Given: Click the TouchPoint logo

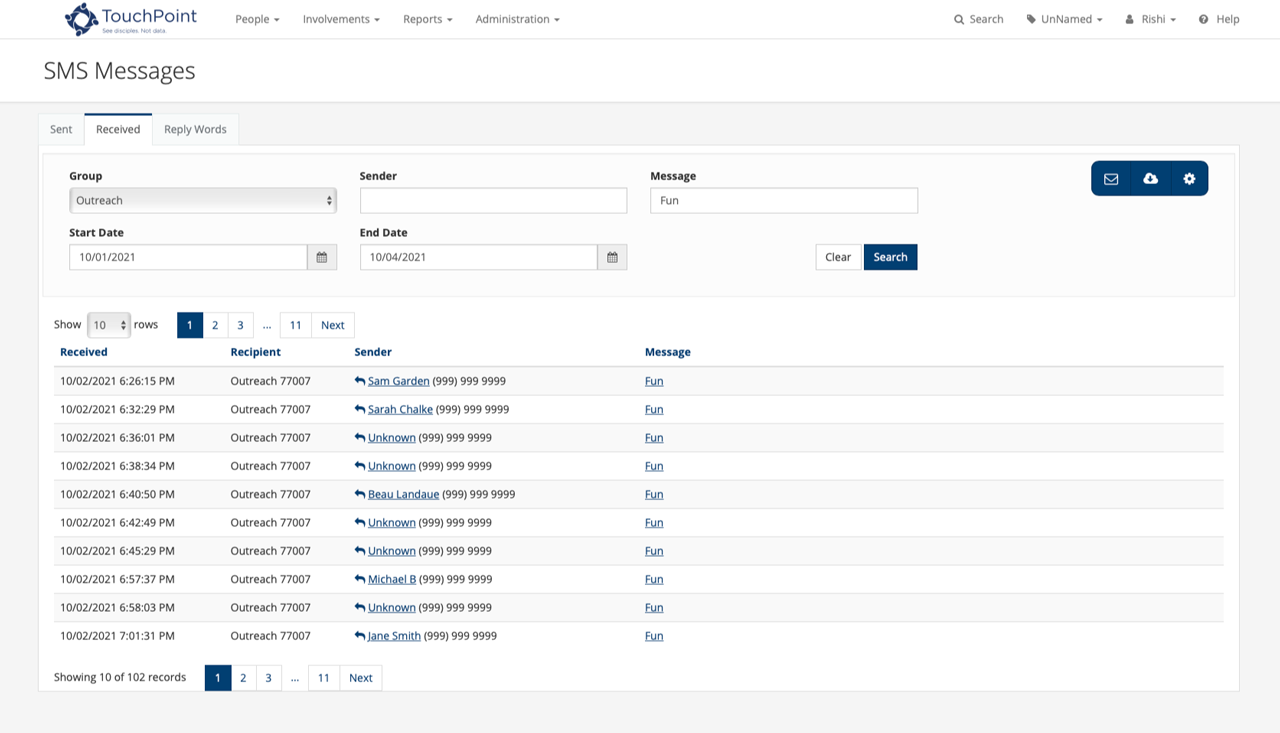Looking at the screenshot, I should pyautogui.click(x=131, y=19).
